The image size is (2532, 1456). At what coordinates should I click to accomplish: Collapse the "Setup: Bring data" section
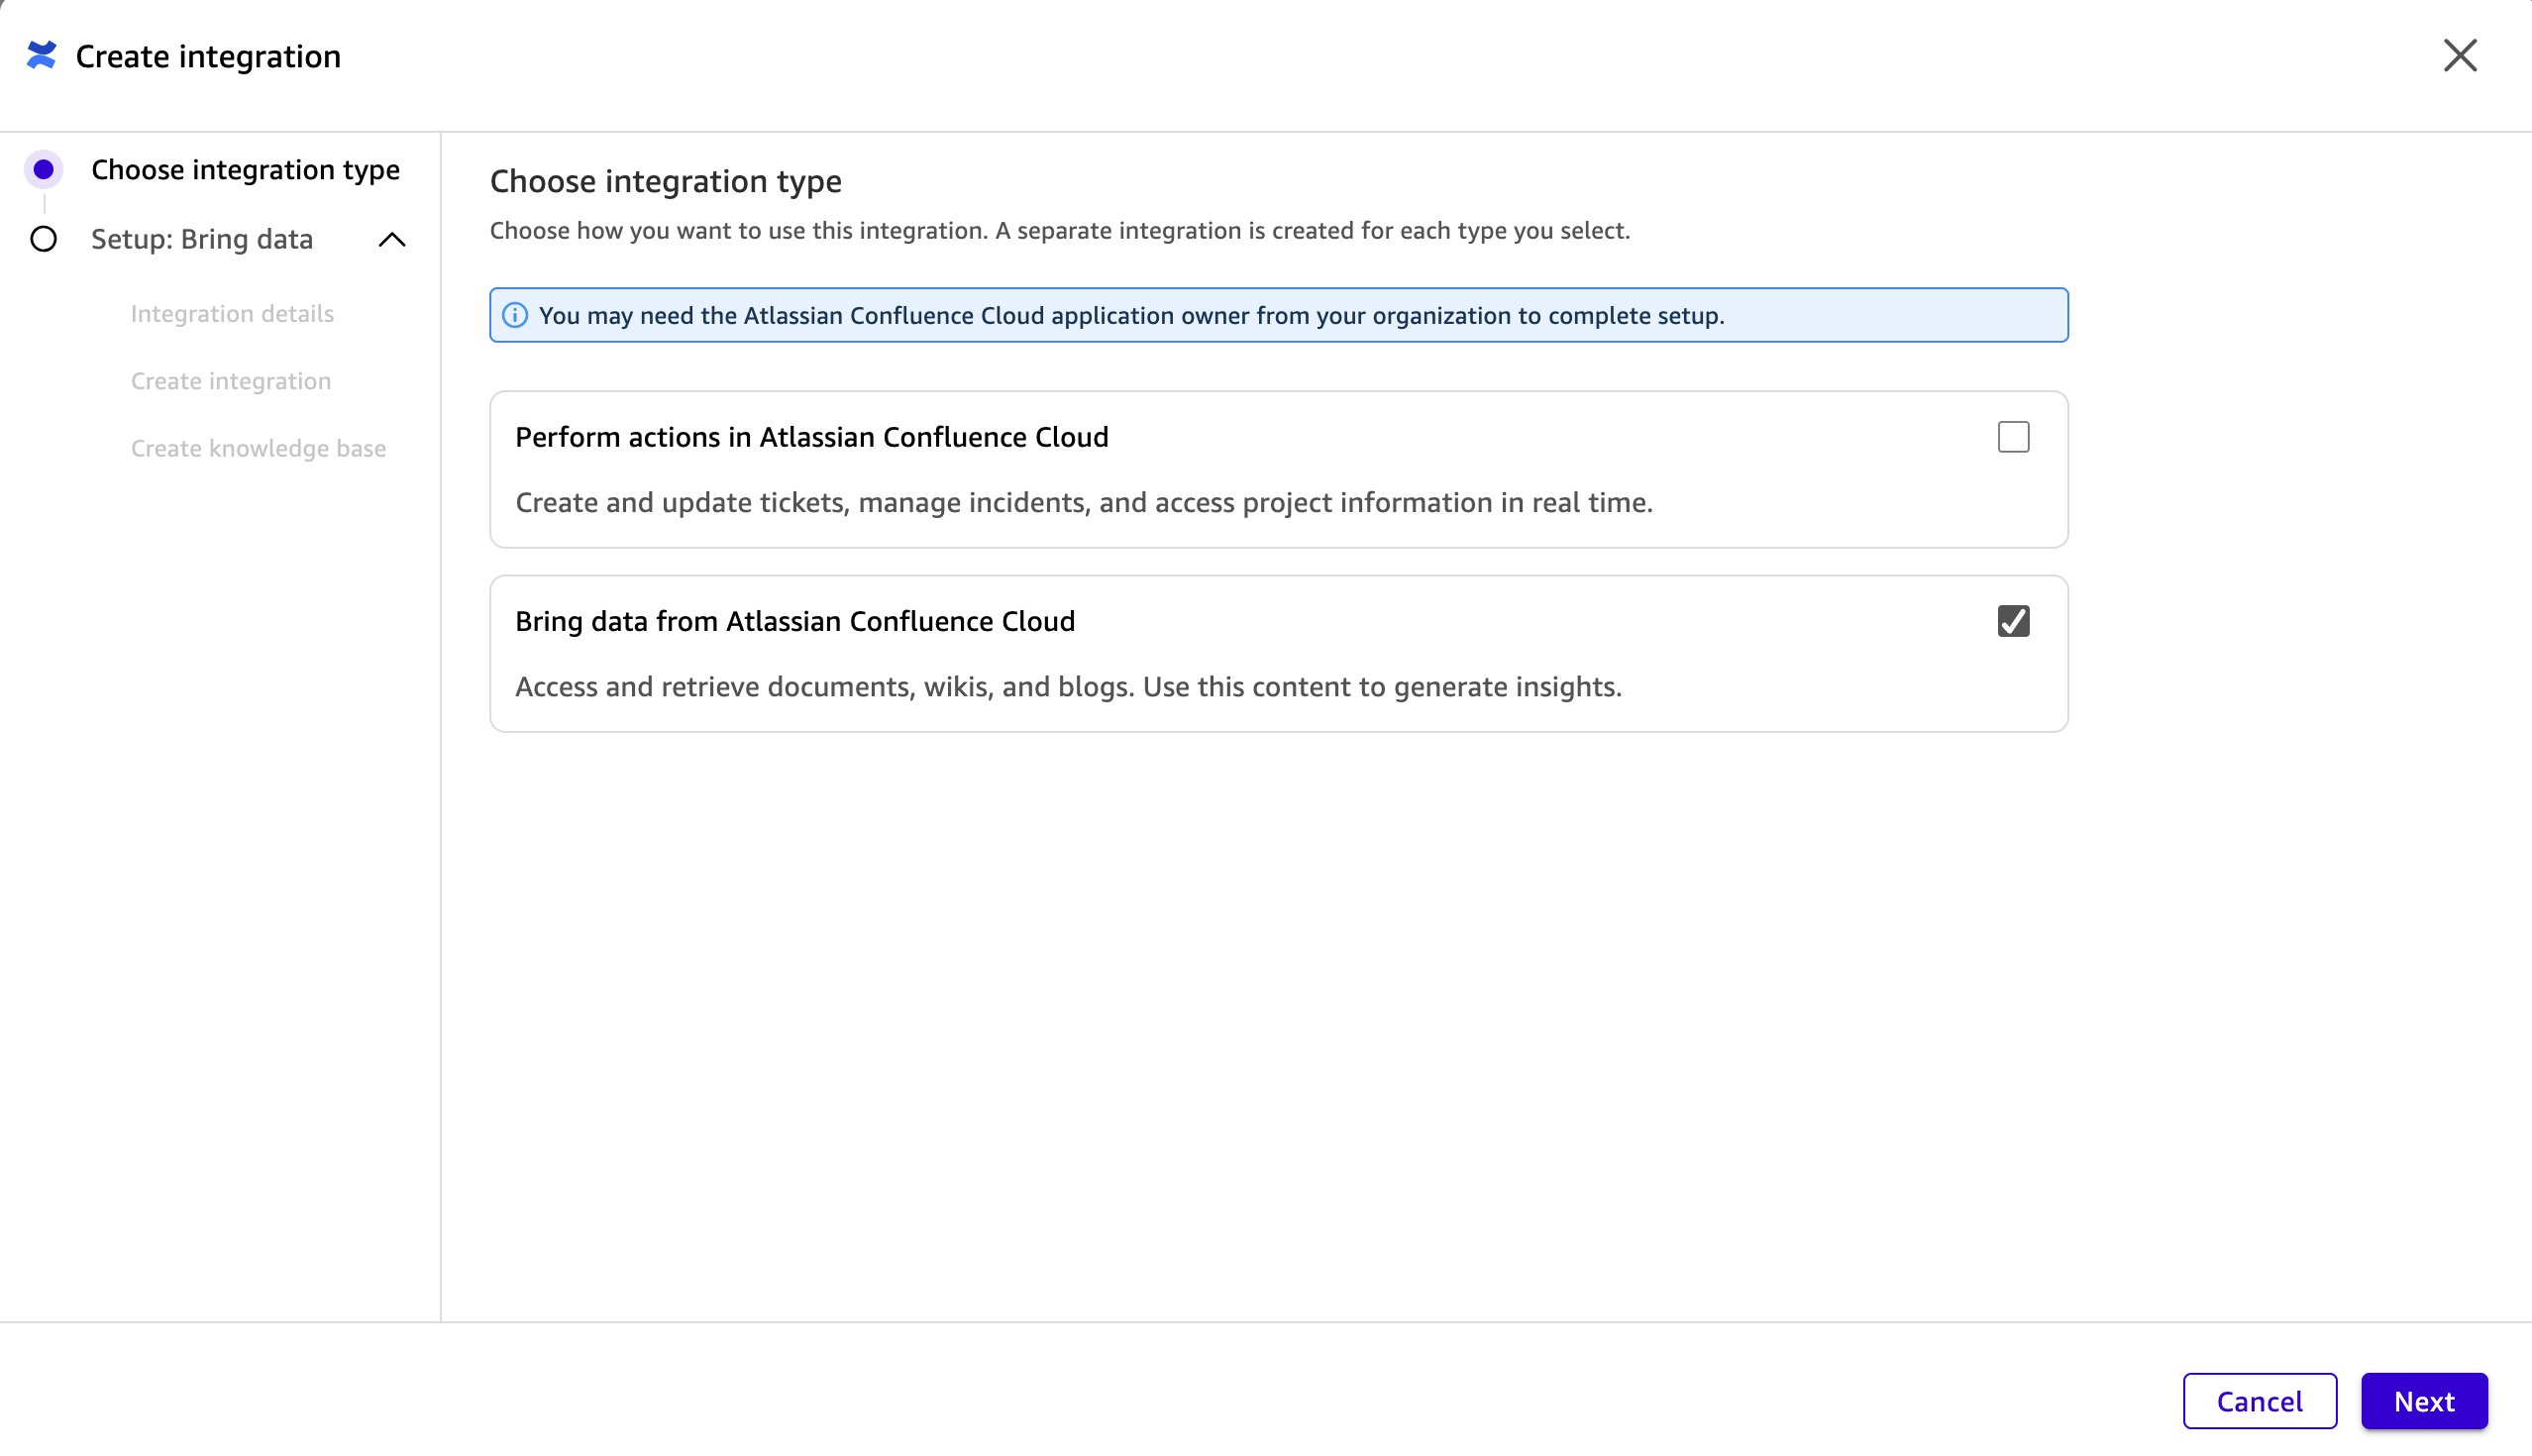(x=392, y=240)
